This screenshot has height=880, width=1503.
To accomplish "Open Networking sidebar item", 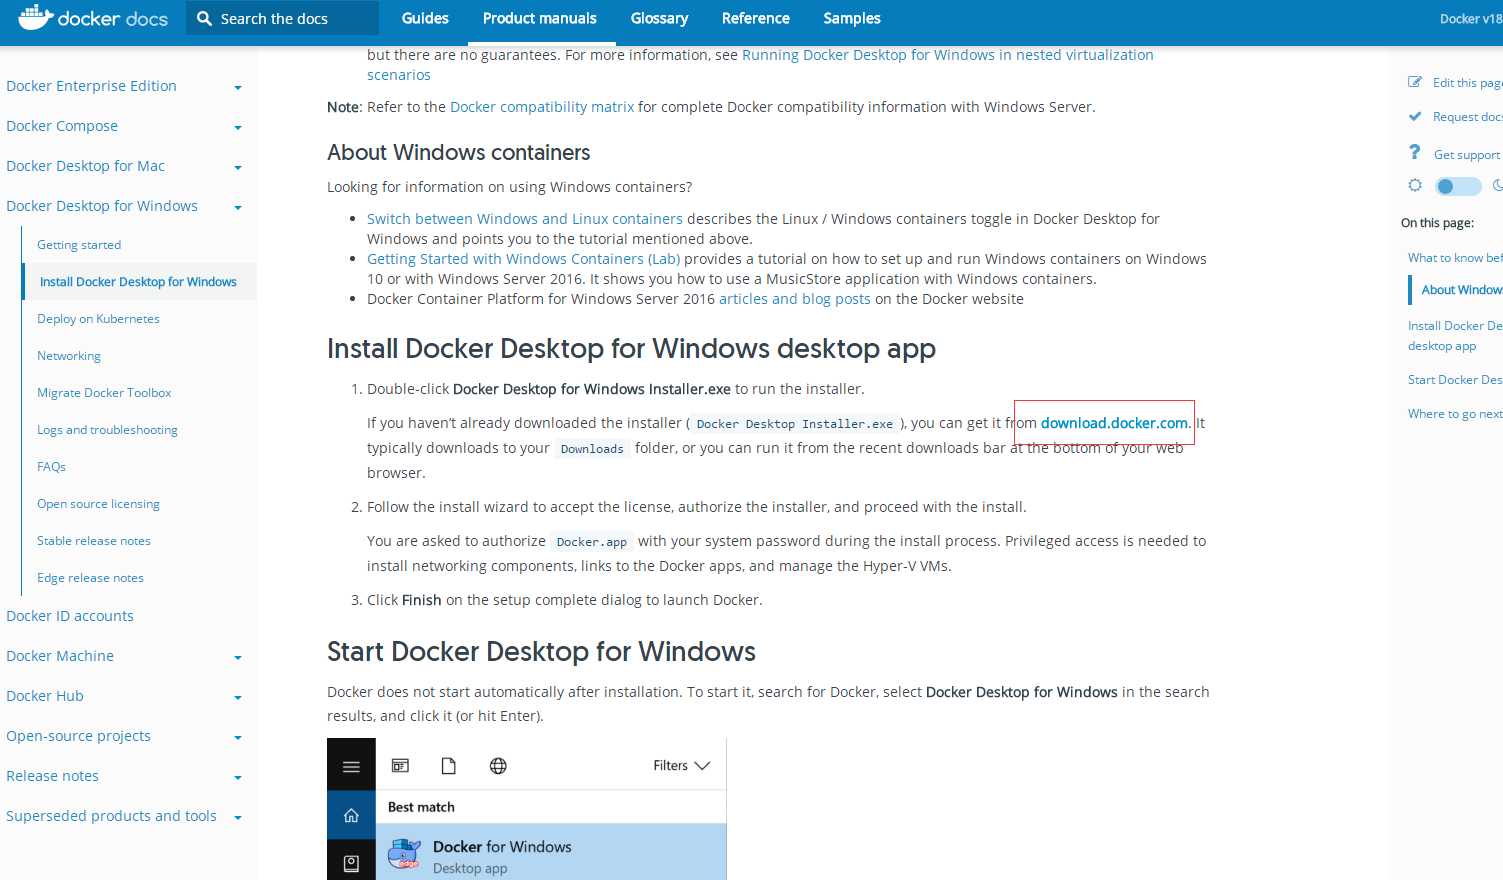I will [x=69, y=356].
